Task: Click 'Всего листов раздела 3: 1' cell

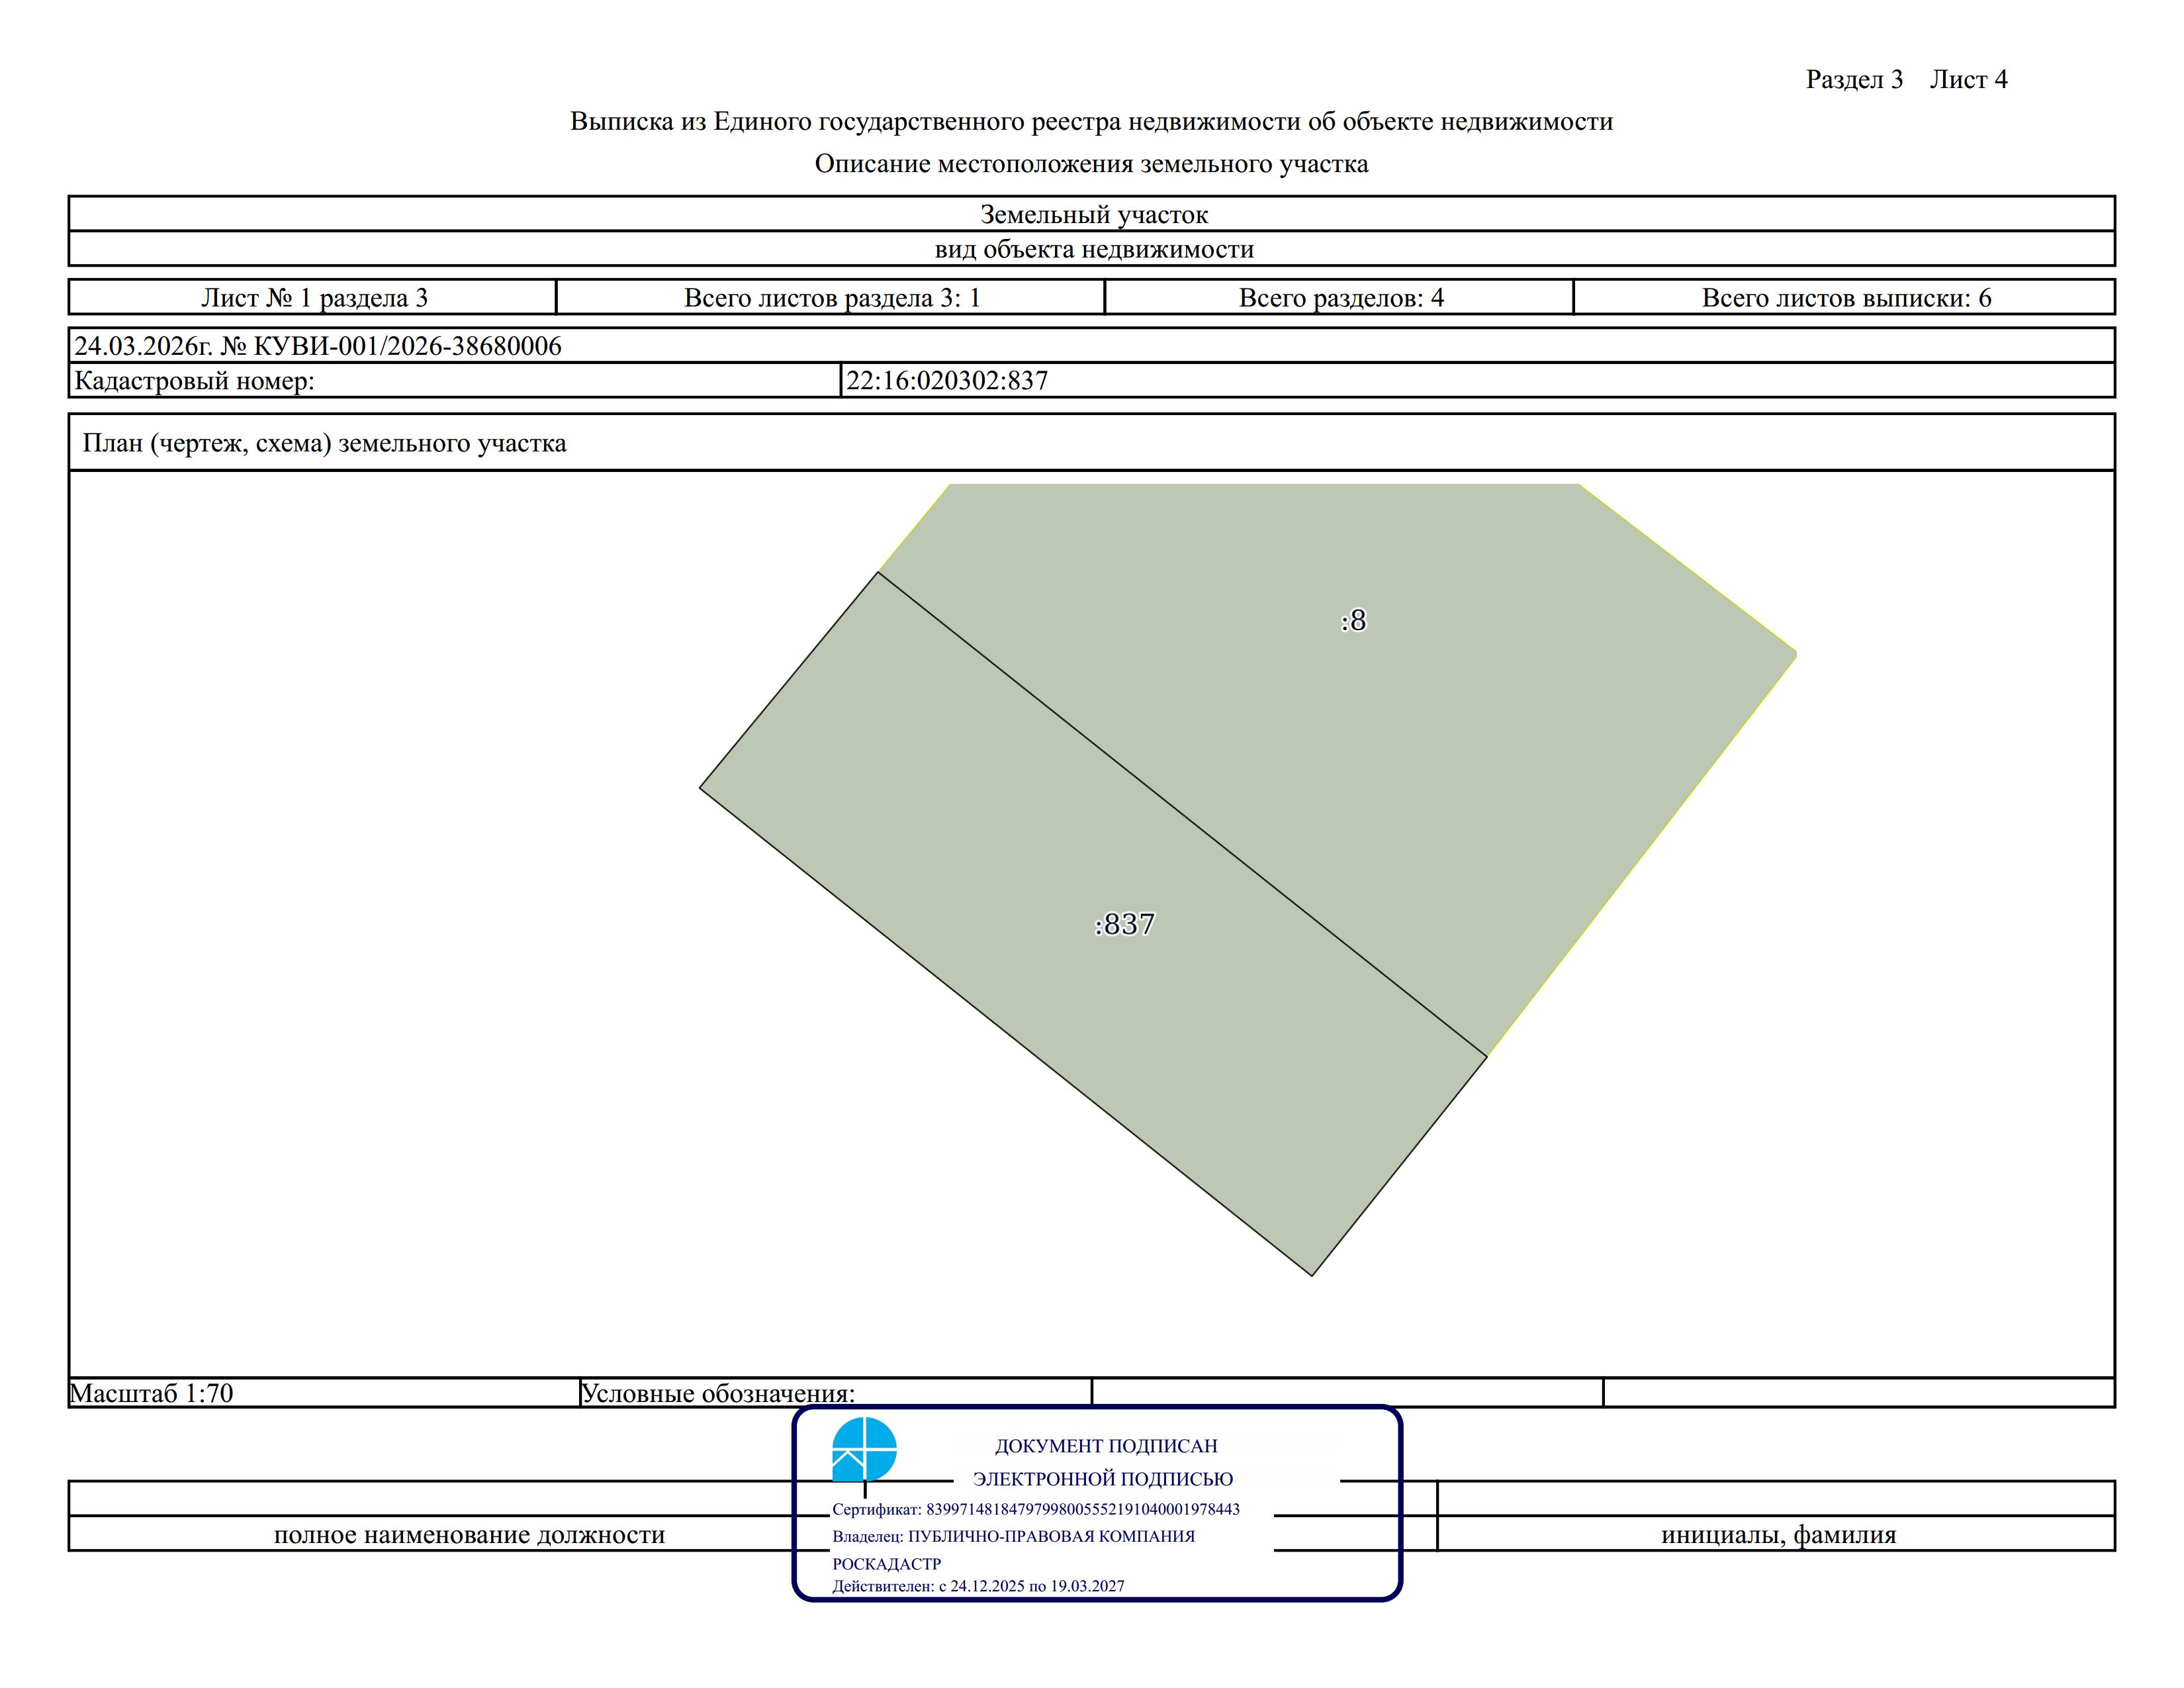Action: (x=831, y=297)
